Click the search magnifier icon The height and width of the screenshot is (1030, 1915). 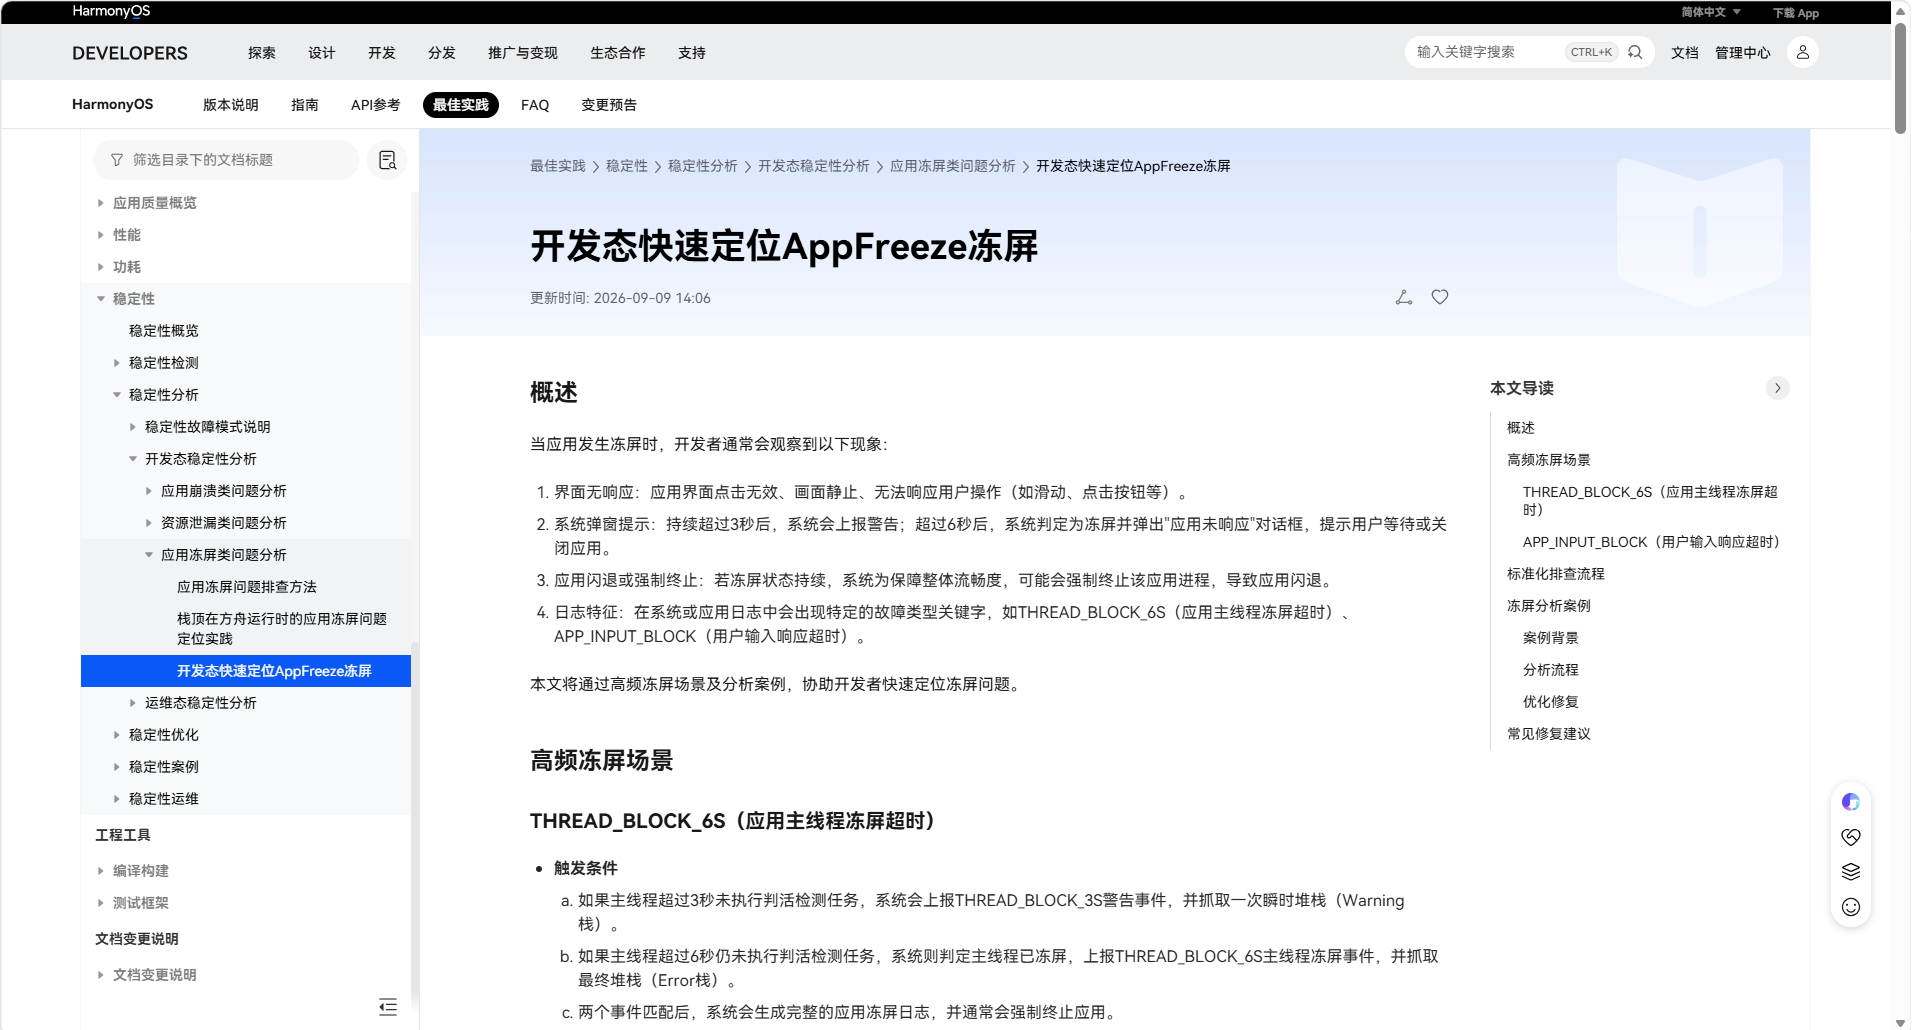pos(1635,52)
